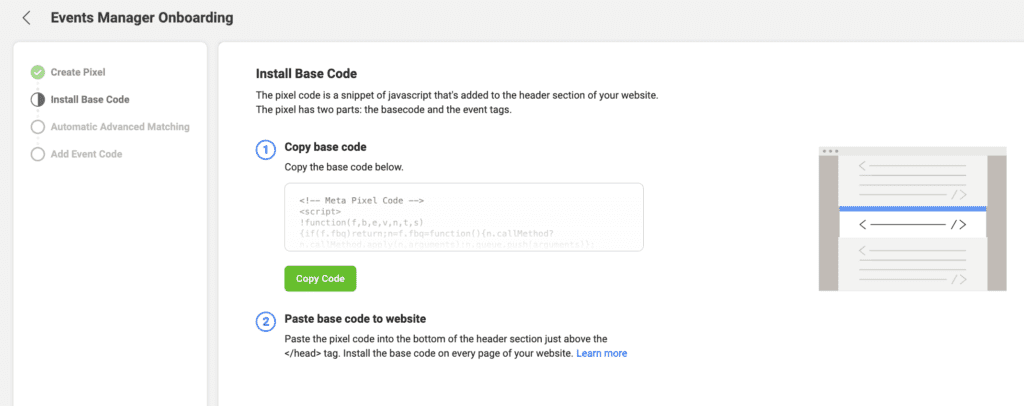The width and height of the screenshot is (1024, 406).
Task: Click the green Copy Code button
Action: click(x=320, y=279)
